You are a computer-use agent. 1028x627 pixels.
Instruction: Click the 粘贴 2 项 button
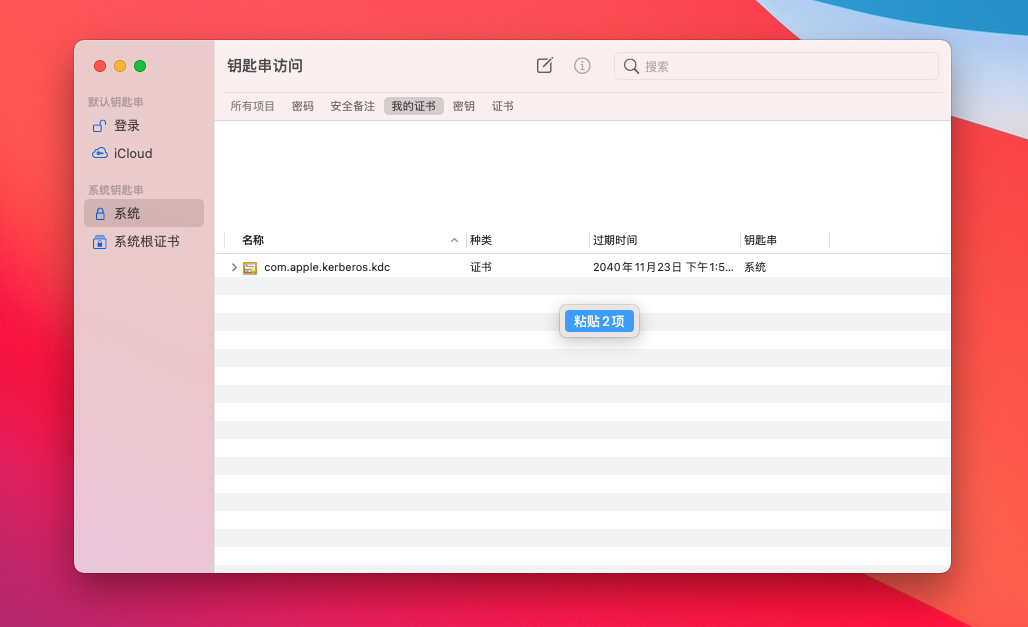point(599,321)
